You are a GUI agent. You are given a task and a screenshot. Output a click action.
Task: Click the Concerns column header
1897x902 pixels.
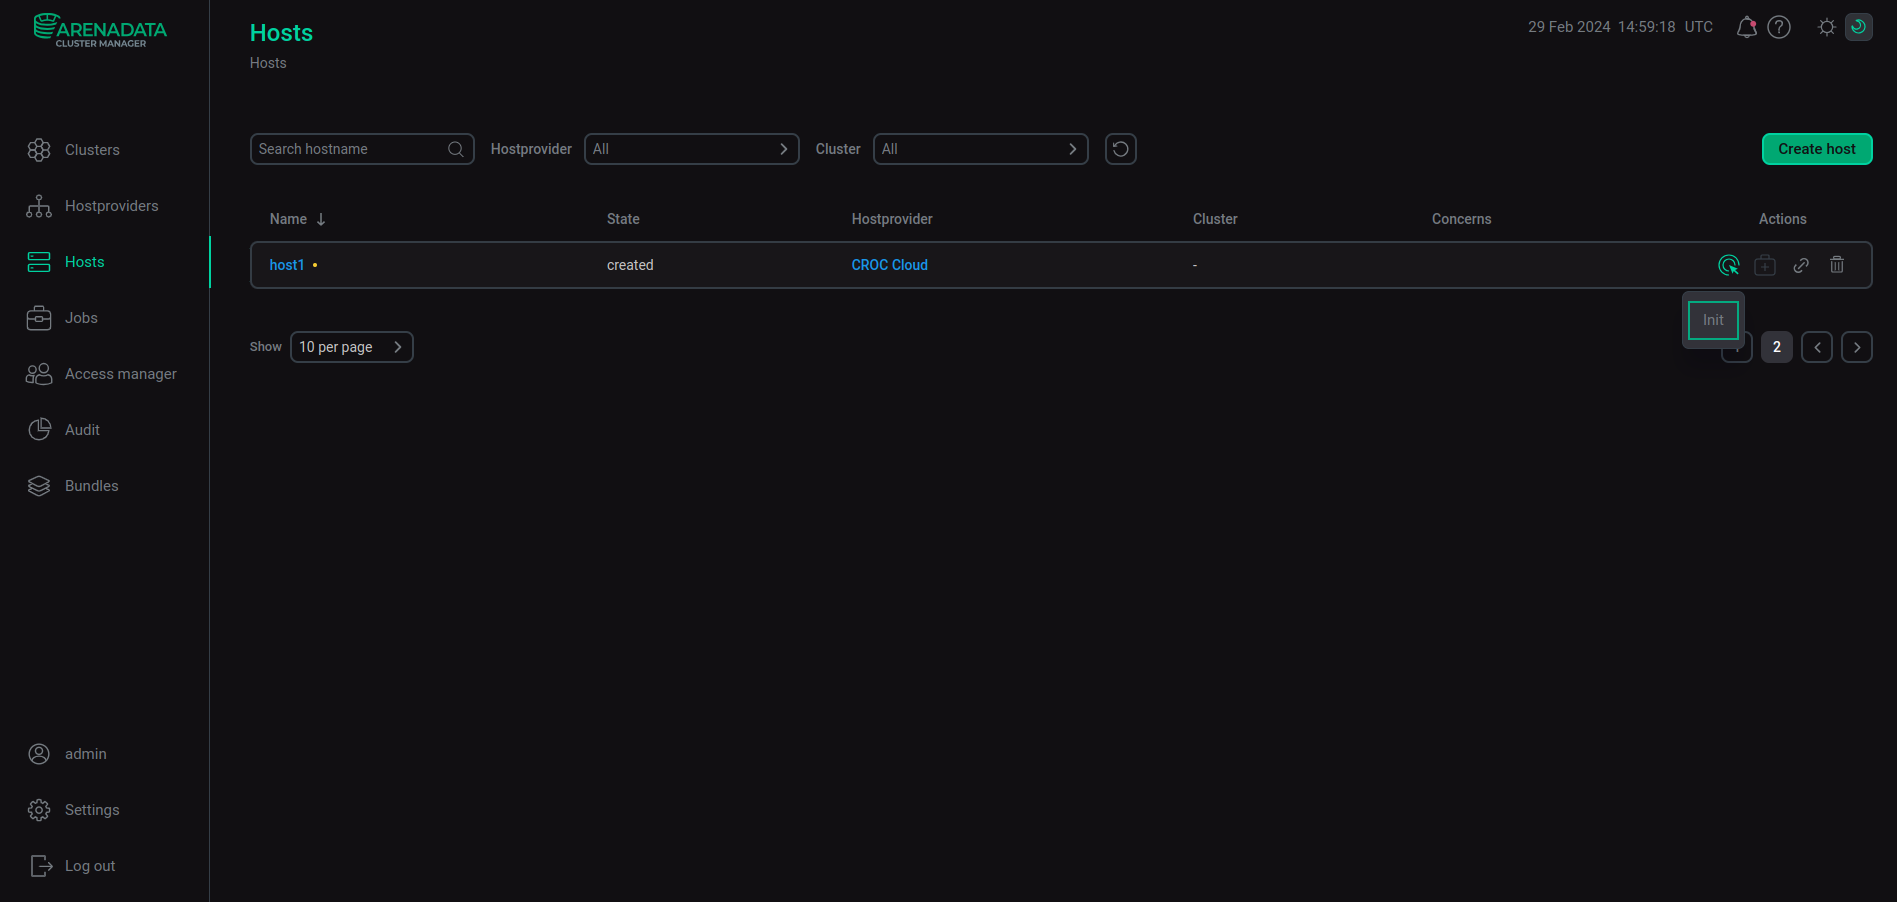pyautogui.click(x=1461, y=219)
